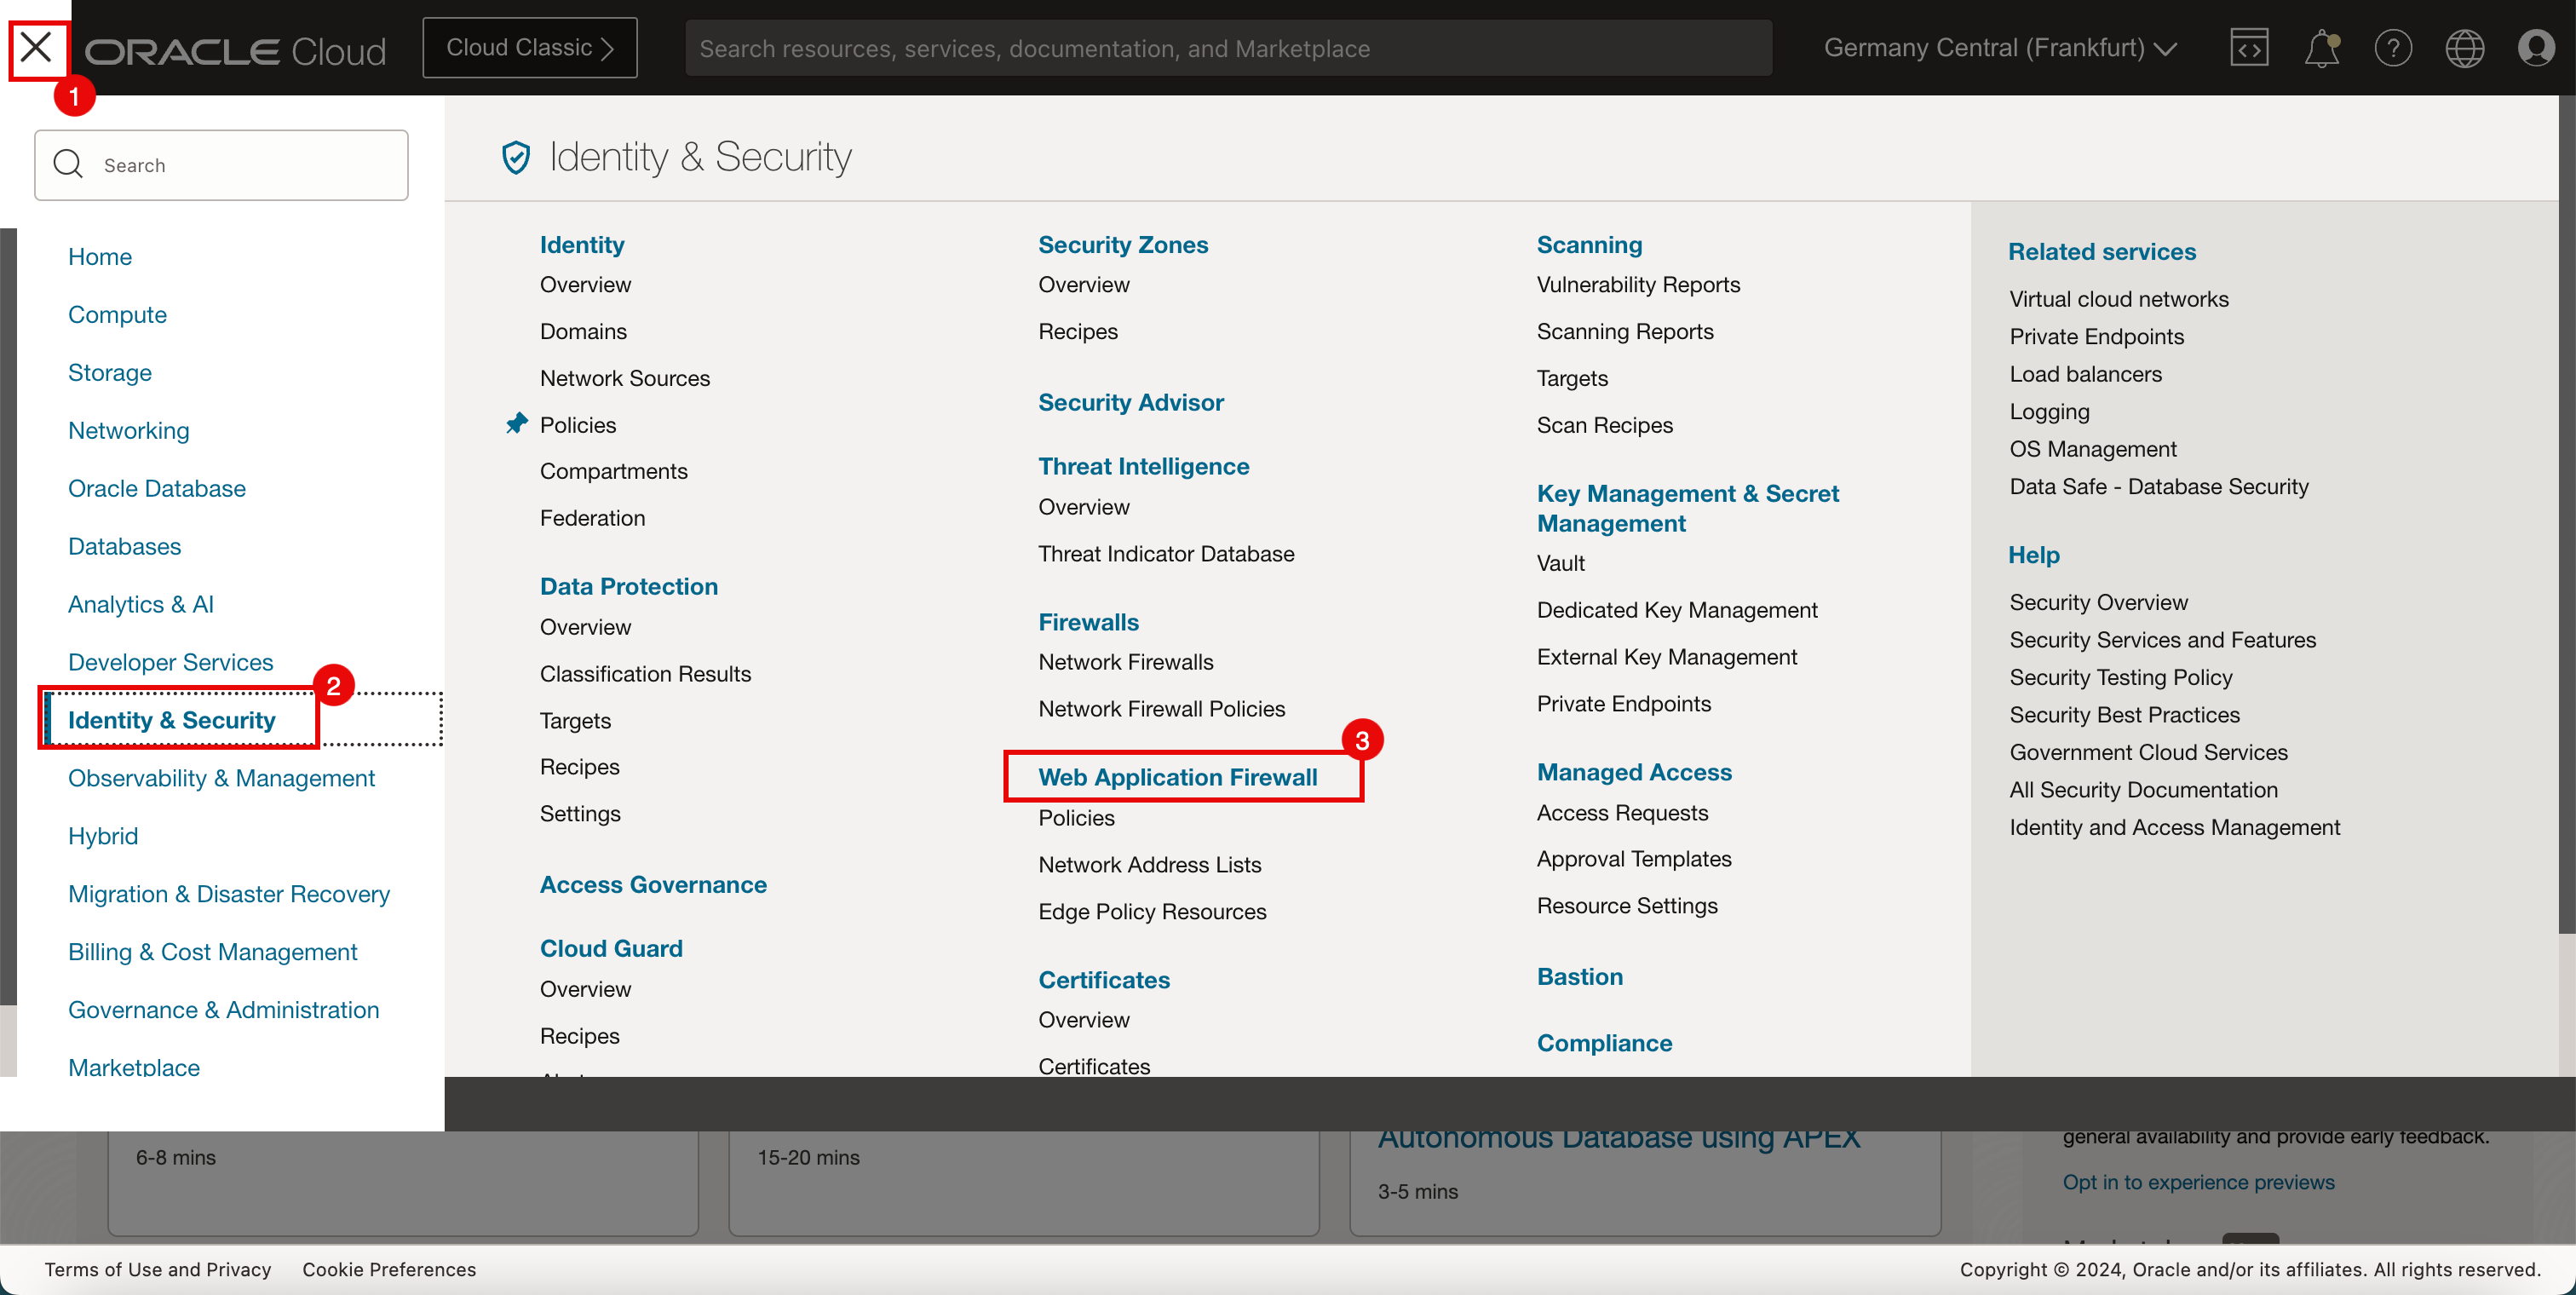The width and height of the screenshot is (2576, 1295).
Task: Click the user profile avatar icon
Action: click(2536, 48)
